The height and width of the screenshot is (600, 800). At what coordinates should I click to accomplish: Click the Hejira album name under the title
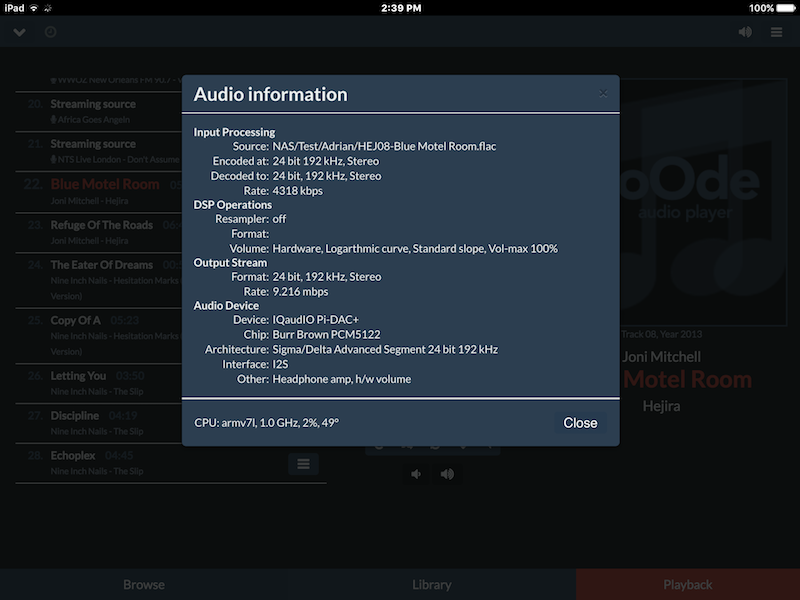click(661, 406)
